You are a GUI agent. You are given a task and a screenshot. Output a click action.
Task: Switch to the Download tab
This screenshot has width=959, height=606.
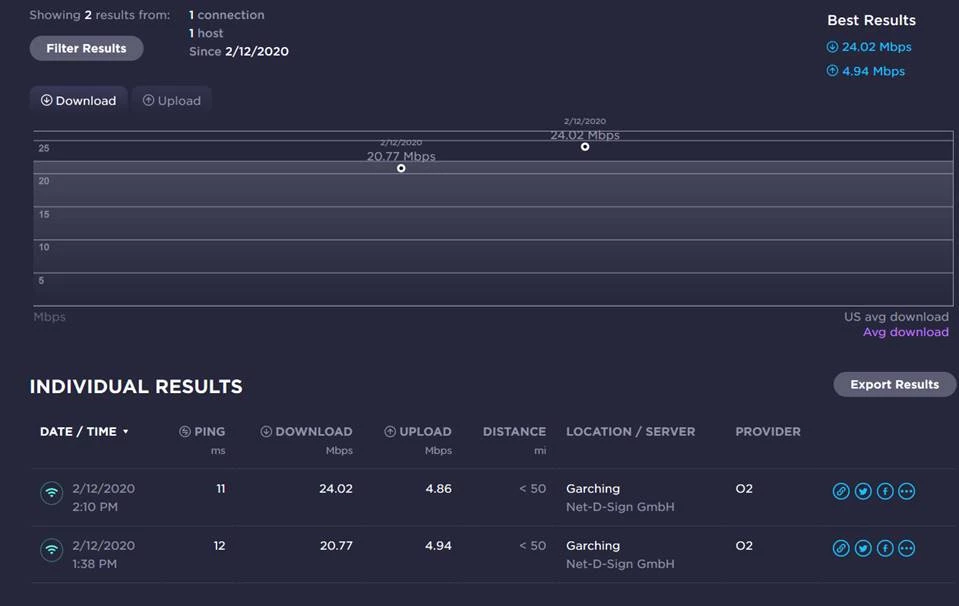tap(78, 100)
